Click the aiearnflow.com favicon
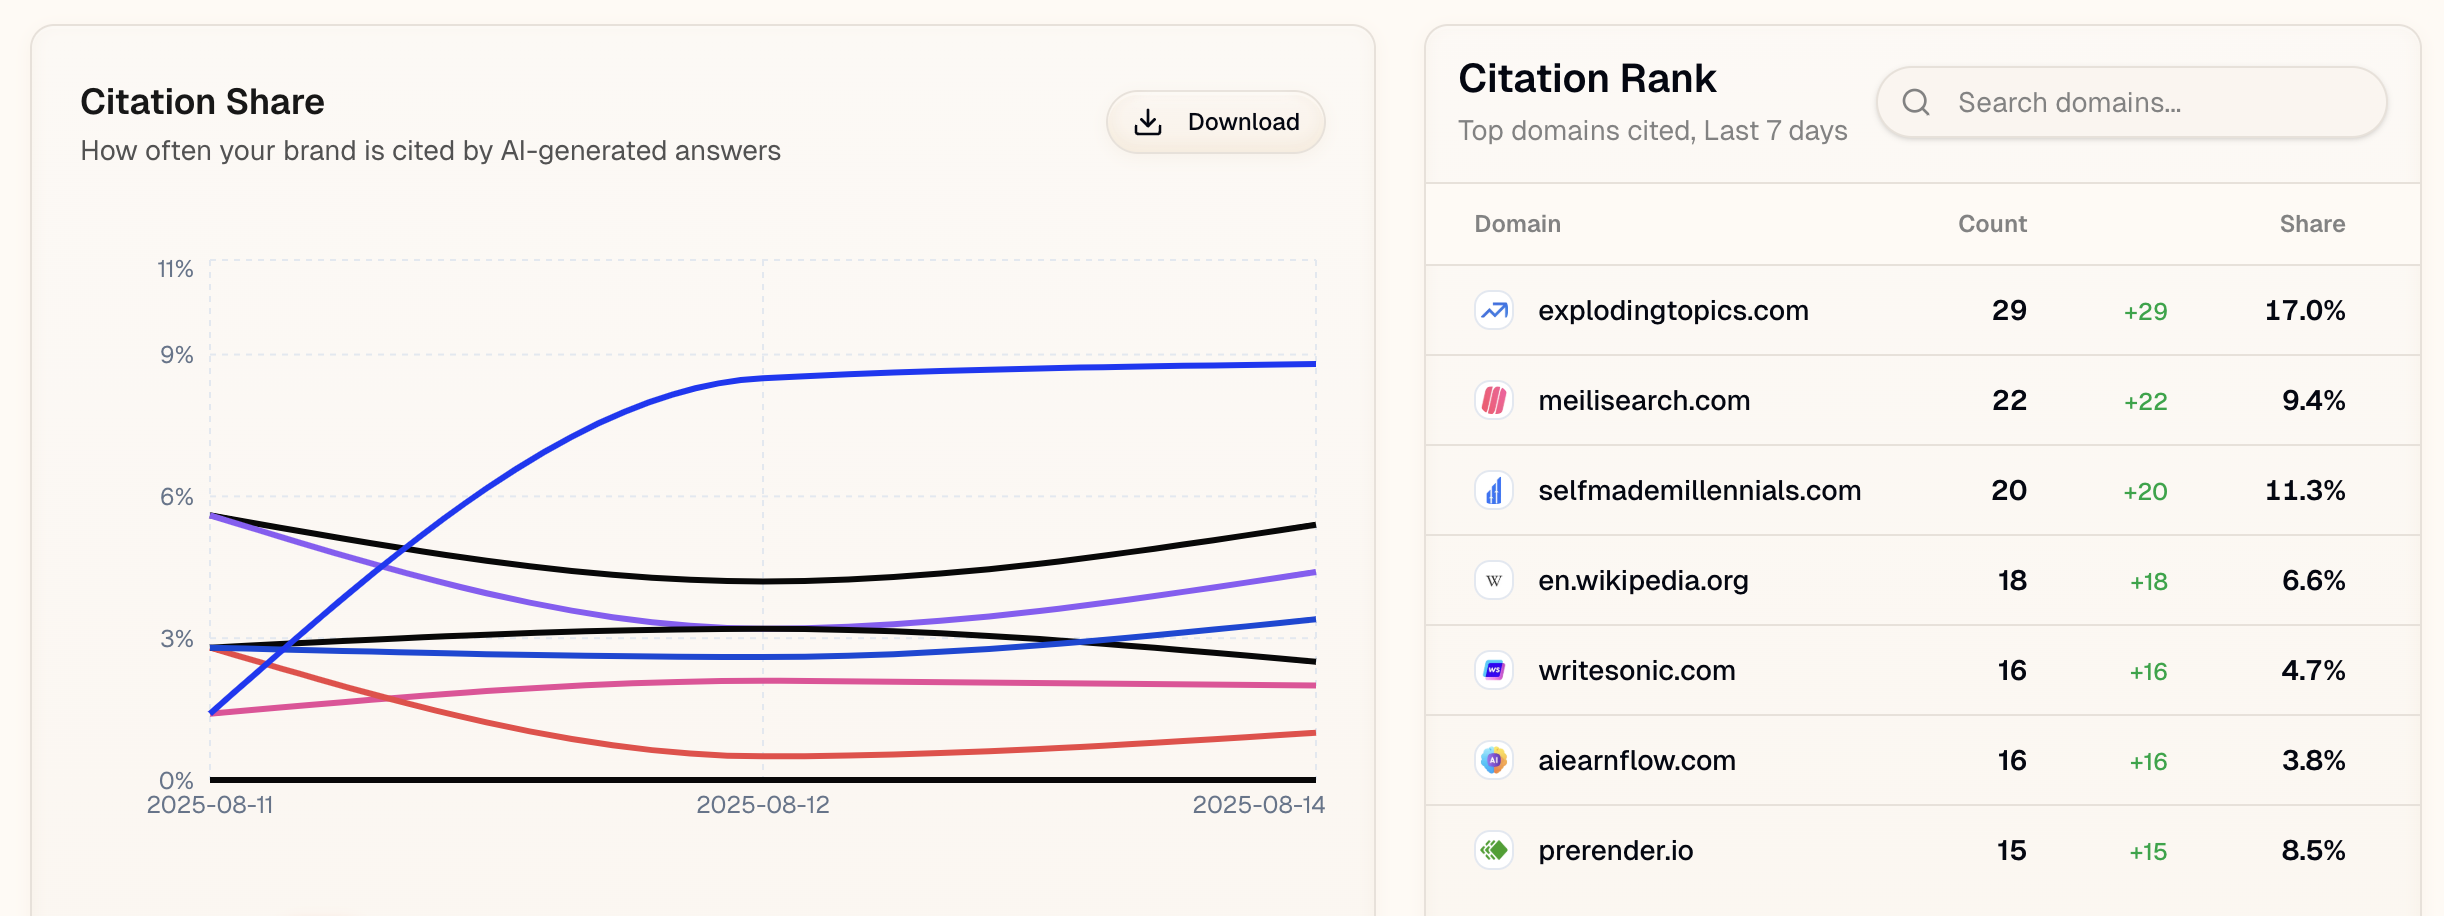The image size is (2444, 916). [1494, 760]
